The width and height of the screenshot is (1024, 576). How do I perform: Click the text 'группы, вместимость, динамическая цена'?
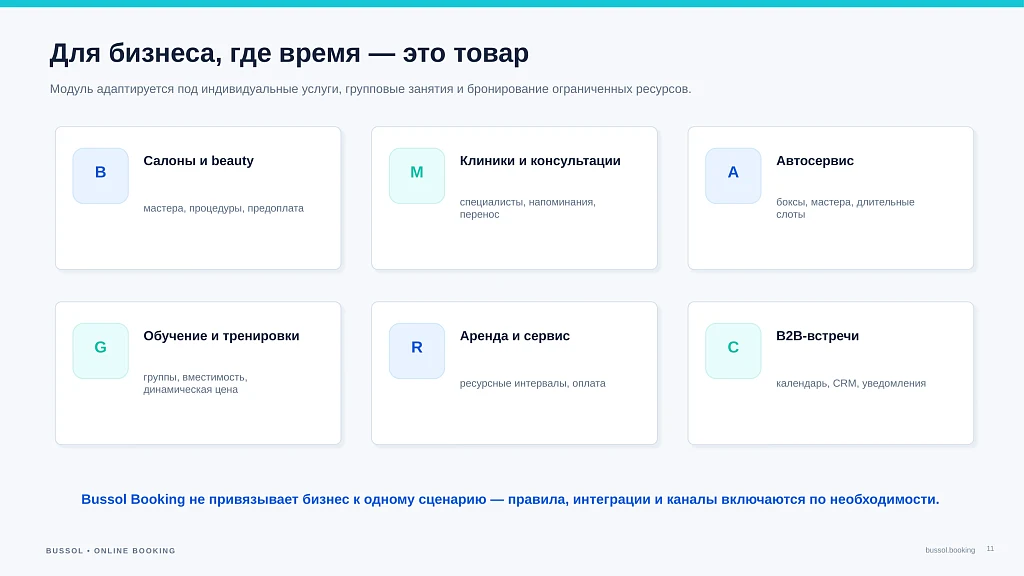tap(195, 383)
